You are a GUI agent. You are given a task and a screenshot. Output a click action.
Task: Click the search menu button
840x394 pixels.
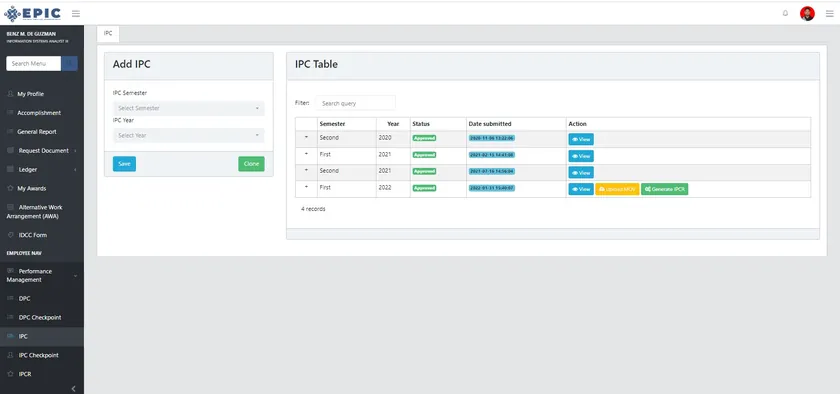point(70,63)
